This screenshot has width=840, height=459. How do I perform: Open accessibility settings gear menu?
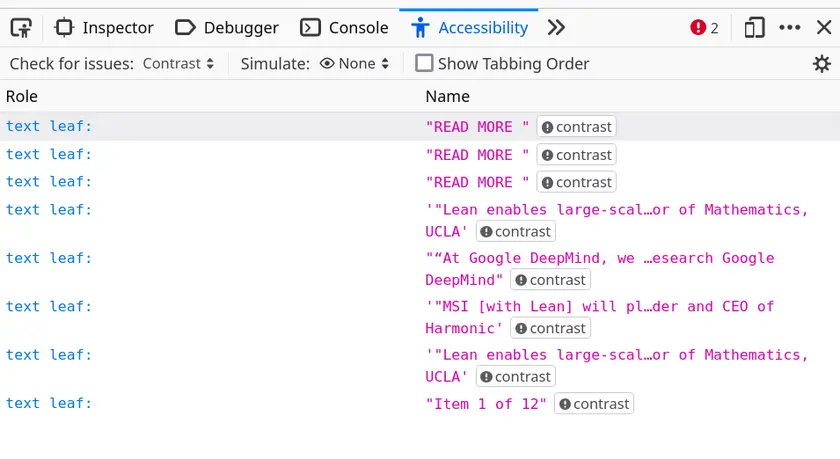(821, 64)
